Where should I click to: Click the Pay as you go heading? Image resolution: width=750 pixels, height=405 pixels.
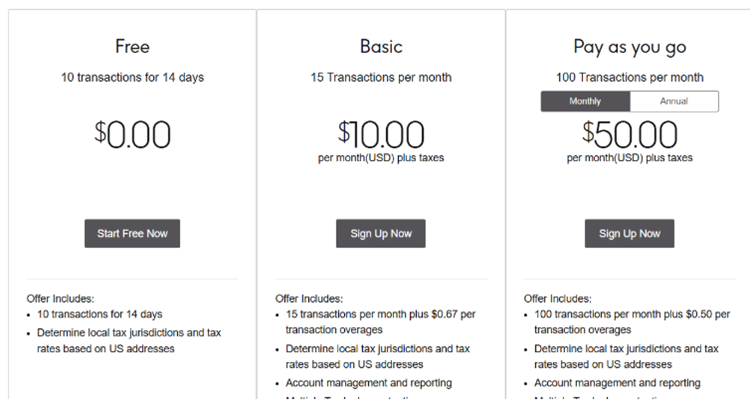(629, 46)
